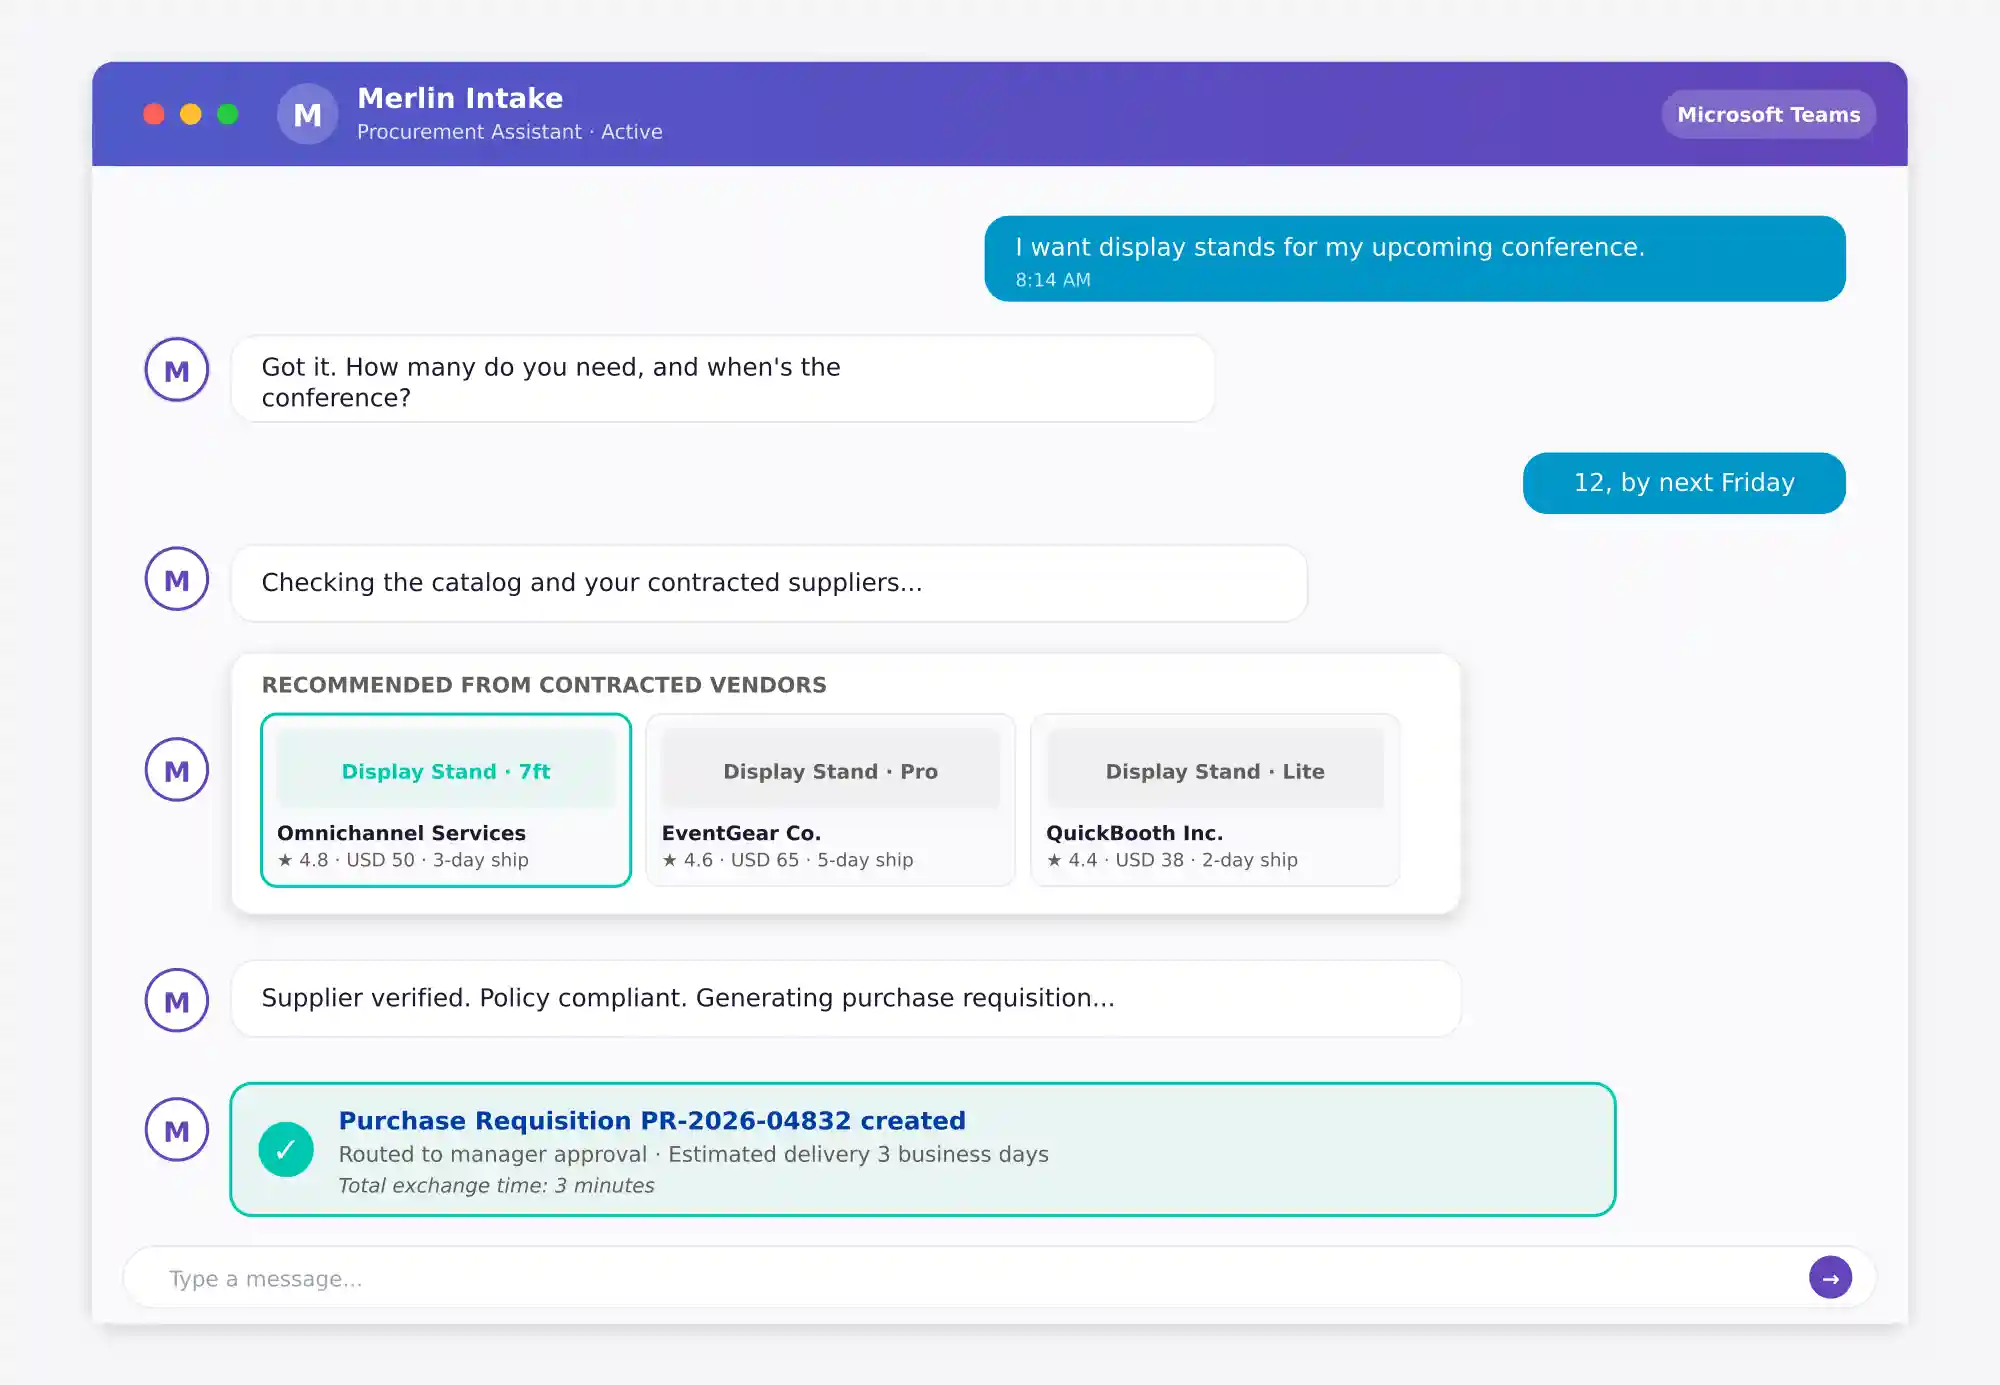Click the yellow minimize window dot
The height and width of the screenshot is (1385, 2000).
click(191, 114)
